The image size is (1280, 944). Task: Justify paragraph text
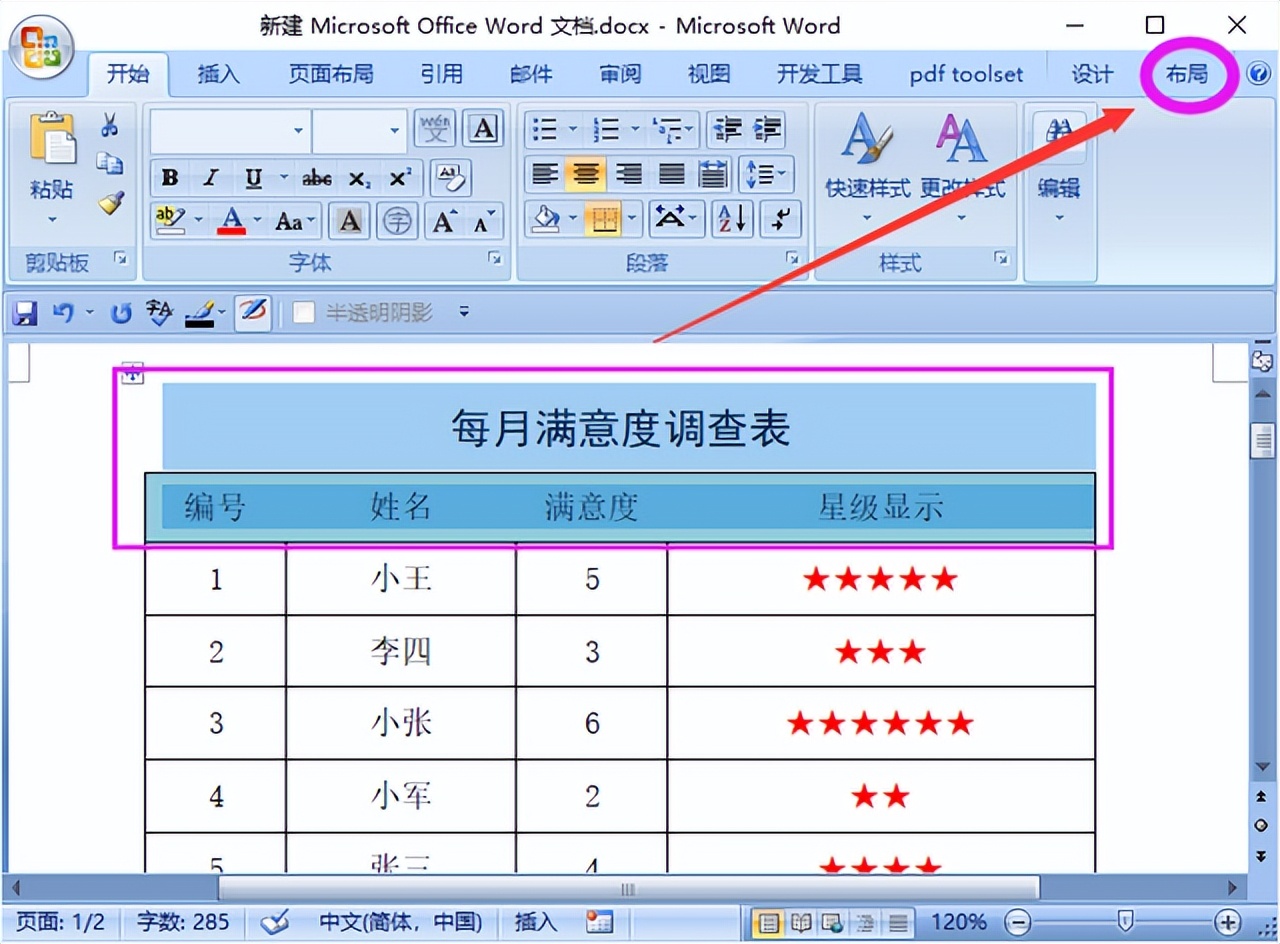[x=671, y=175]
